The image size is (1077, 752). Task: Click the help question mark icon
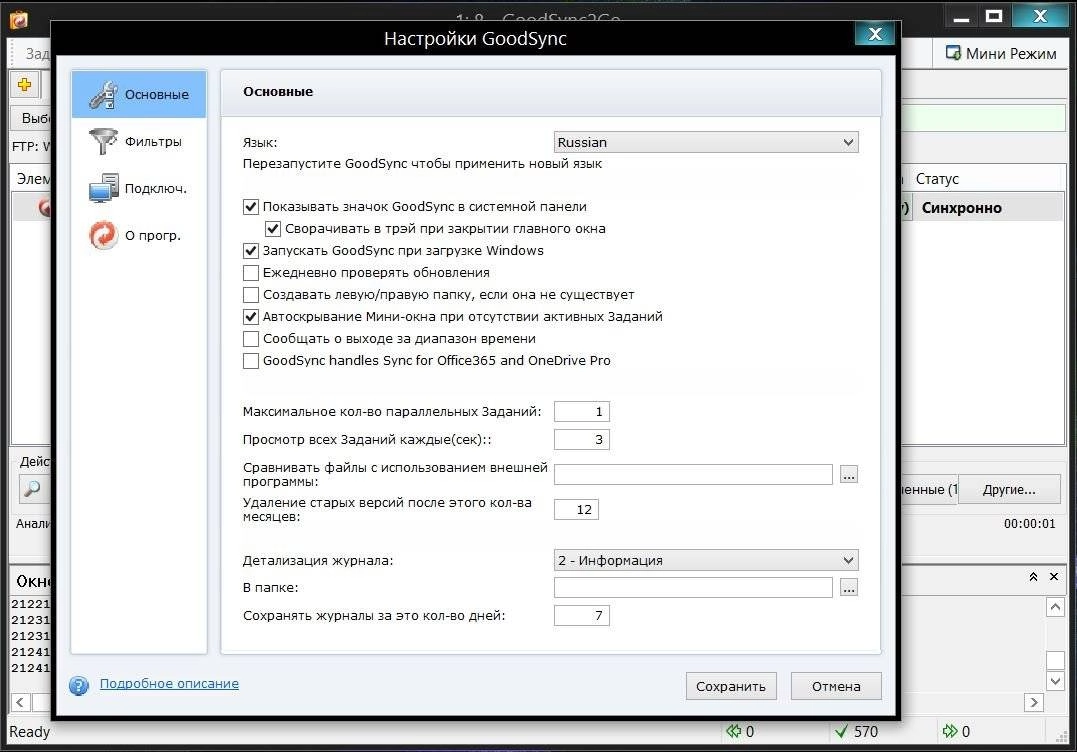(x=79, y=685)
